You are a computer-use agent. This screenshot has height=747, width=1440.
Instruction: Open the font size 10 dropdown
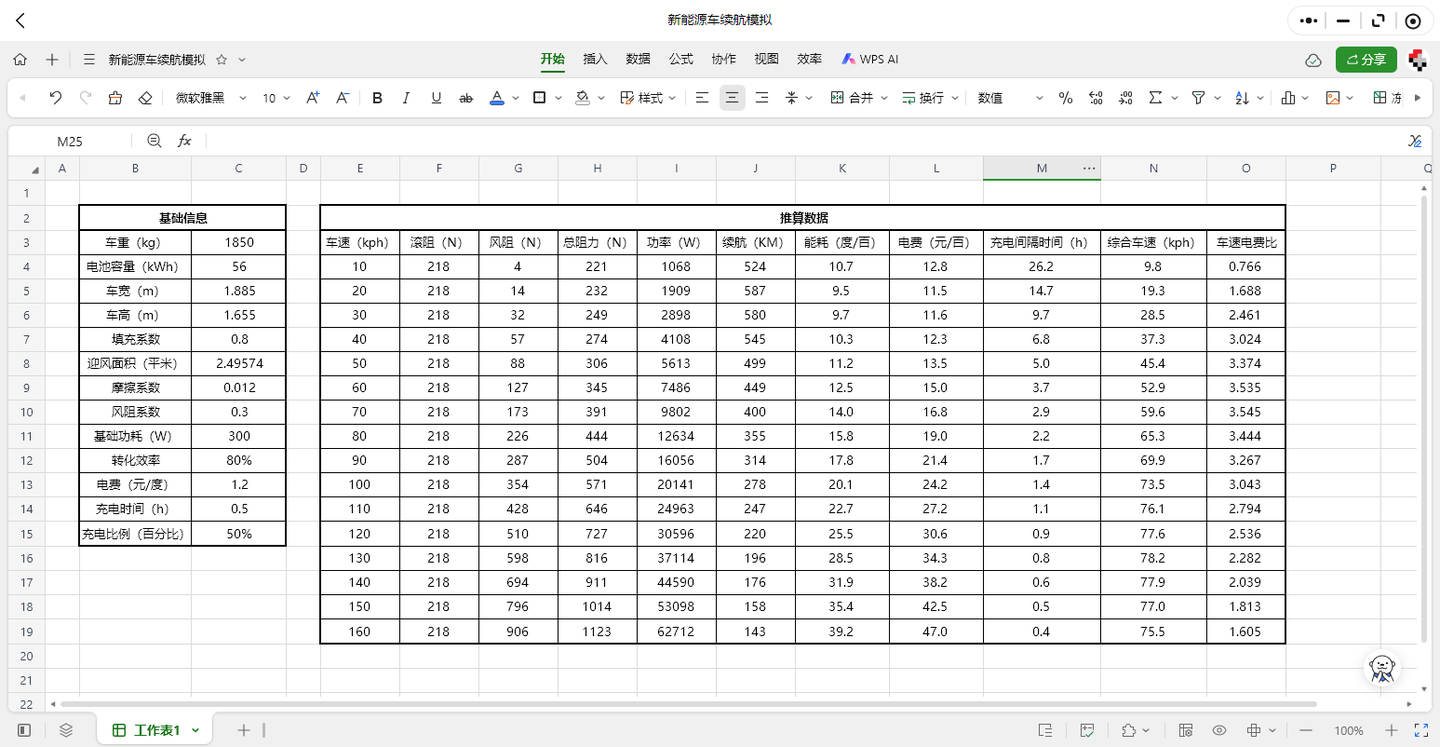276,98
